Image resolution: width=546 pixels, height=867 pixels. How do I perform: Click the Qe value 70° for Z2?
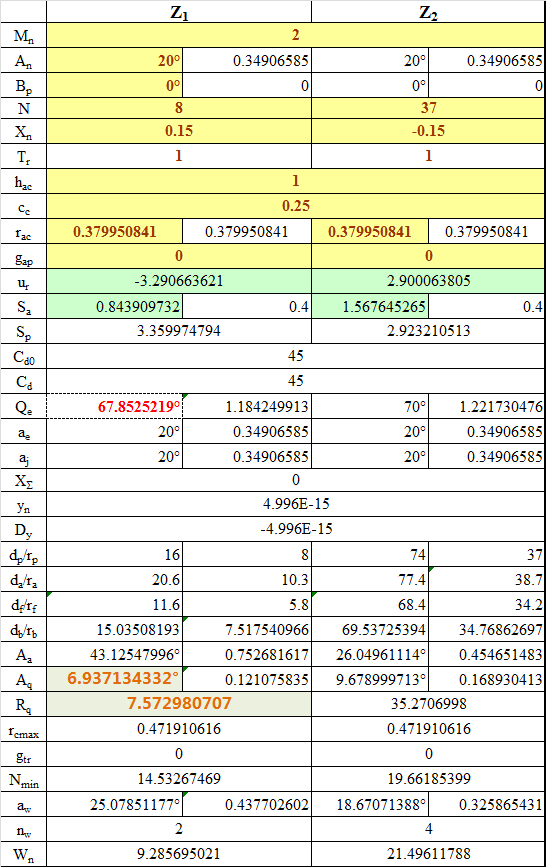(x=370, y=406)
